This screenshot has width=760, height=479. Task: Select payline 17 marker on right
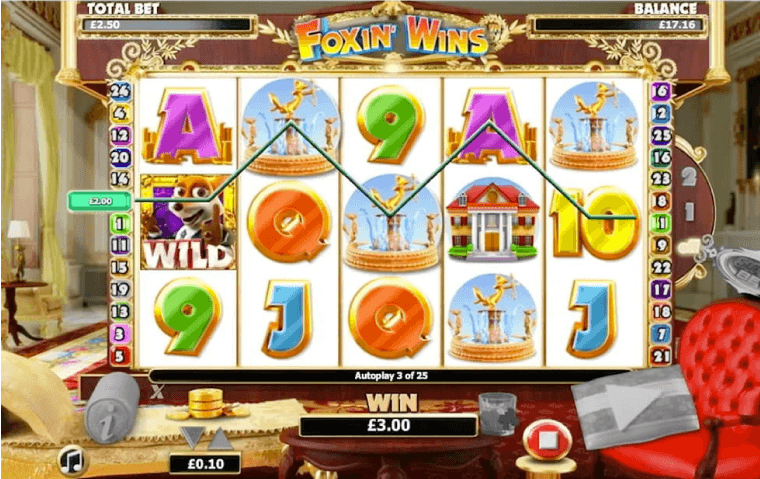[x=661, y=289]
